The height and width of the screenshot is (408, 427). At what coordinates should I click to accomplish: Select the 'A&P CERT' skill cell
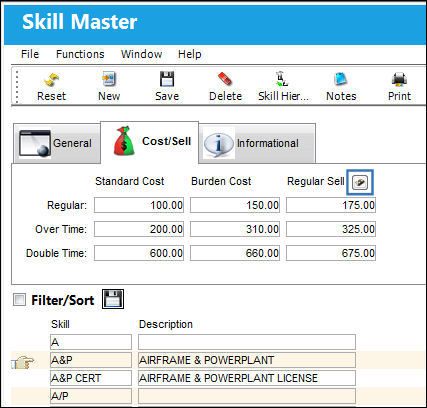click(91, 378)
